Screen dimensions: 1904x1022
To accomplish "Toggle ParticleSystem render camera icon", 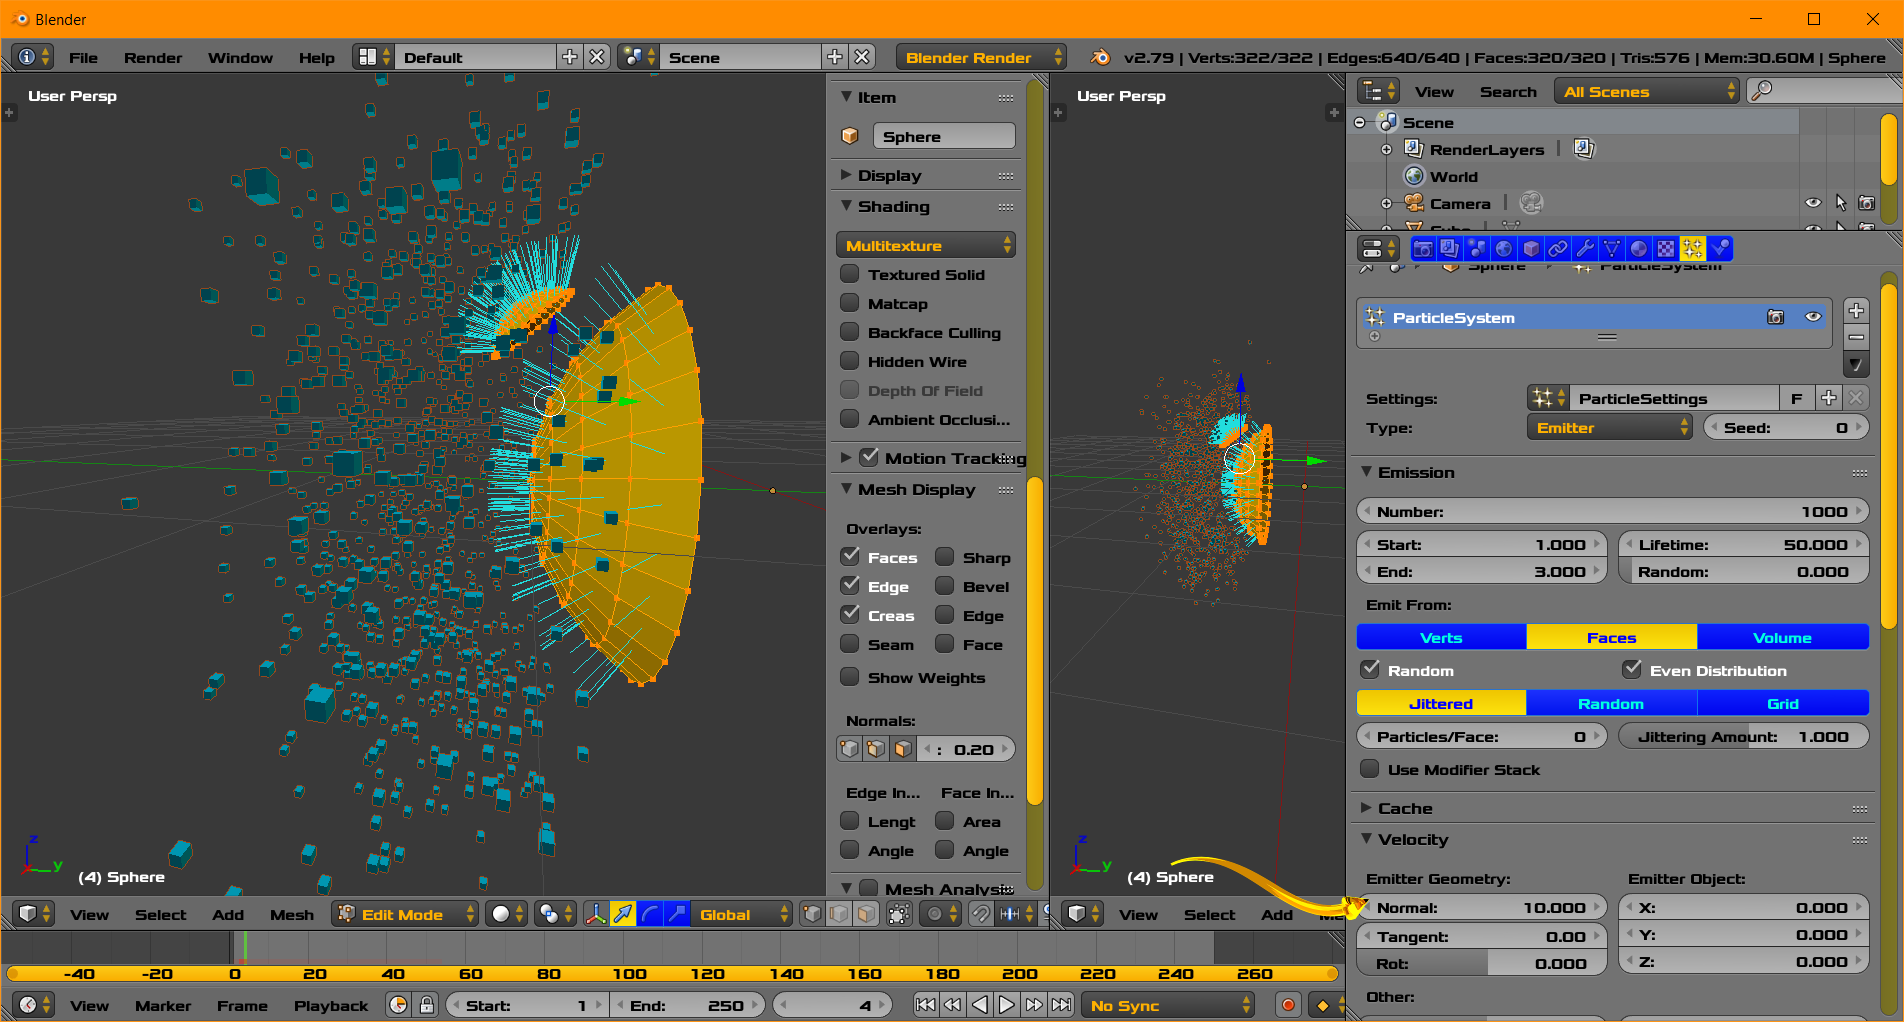I will point(1775,317).
